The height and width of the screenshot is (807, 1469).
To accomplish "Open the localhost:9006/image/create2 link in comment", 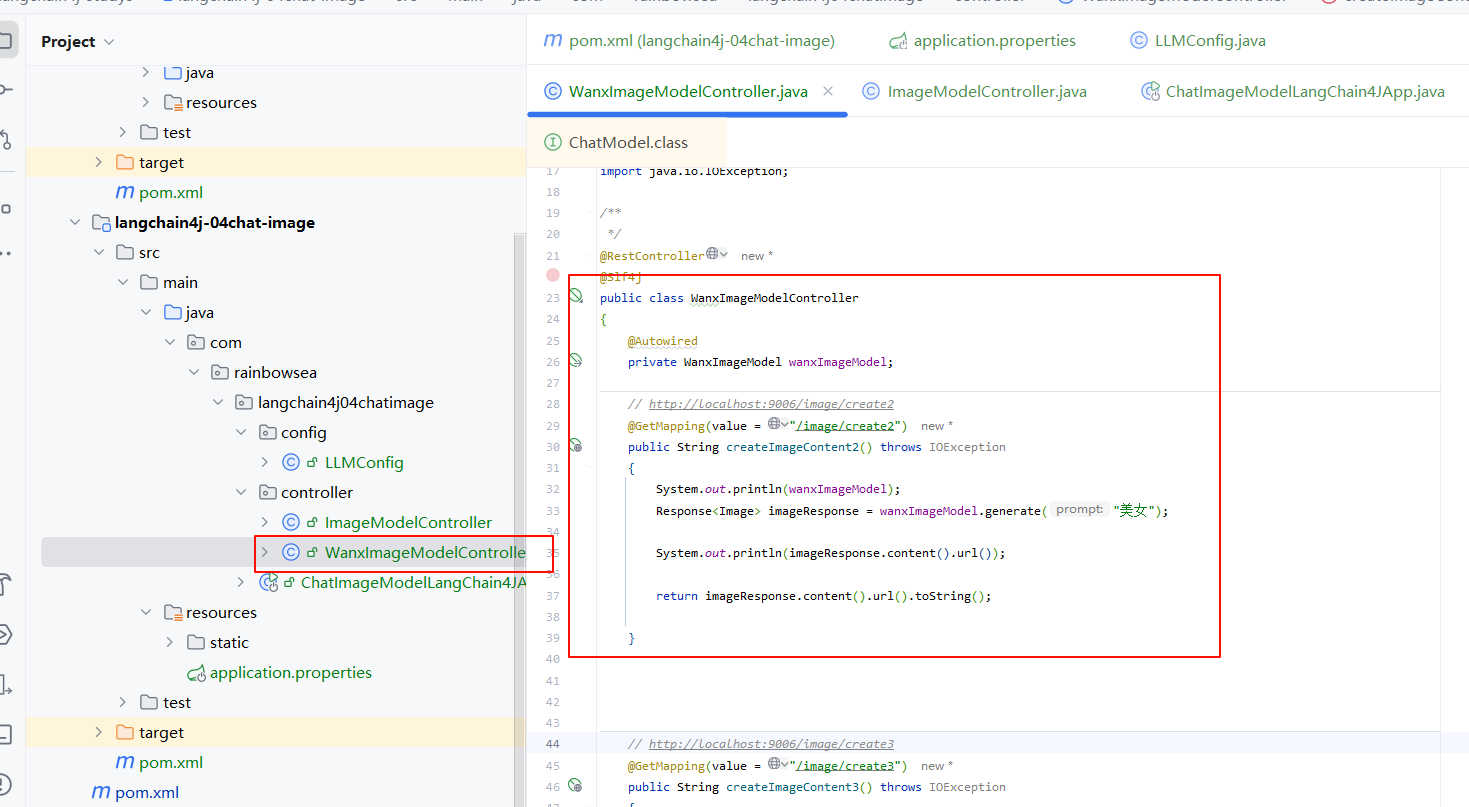I will tap(771, 404).
